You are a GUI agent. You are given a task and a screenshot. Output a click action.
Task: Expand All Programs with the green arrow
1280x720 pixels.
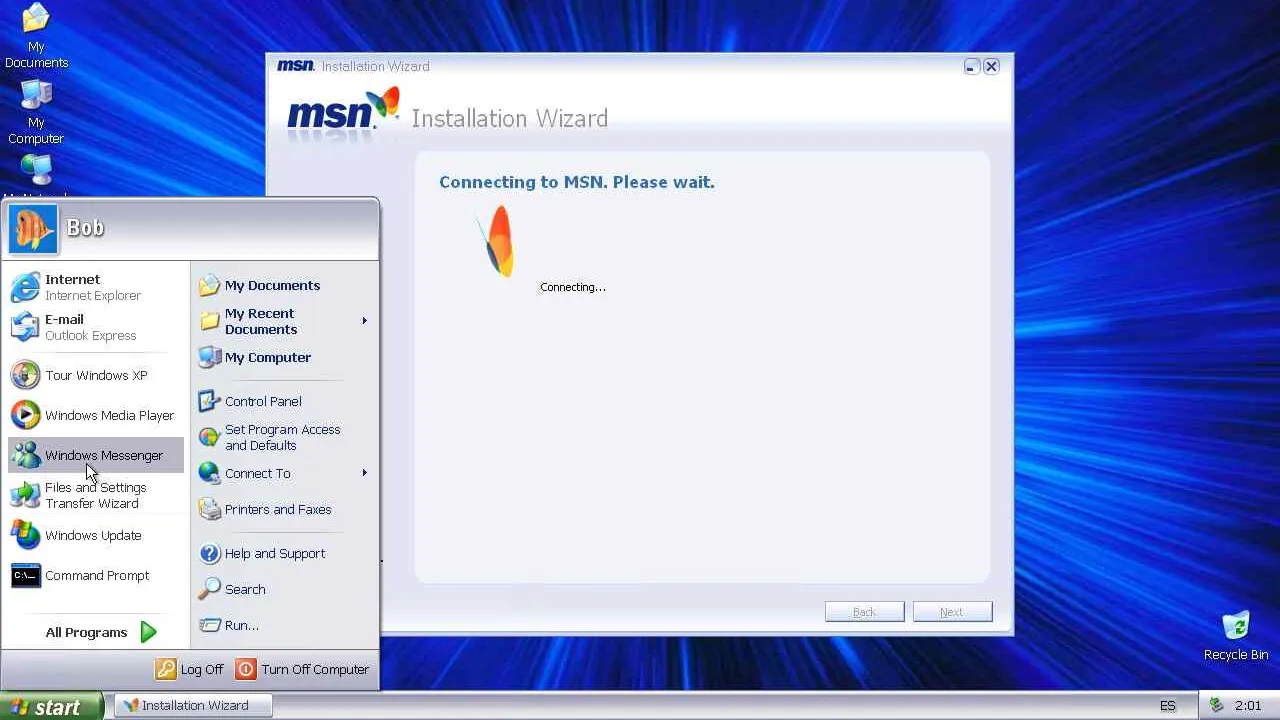(x=148, y=632)
